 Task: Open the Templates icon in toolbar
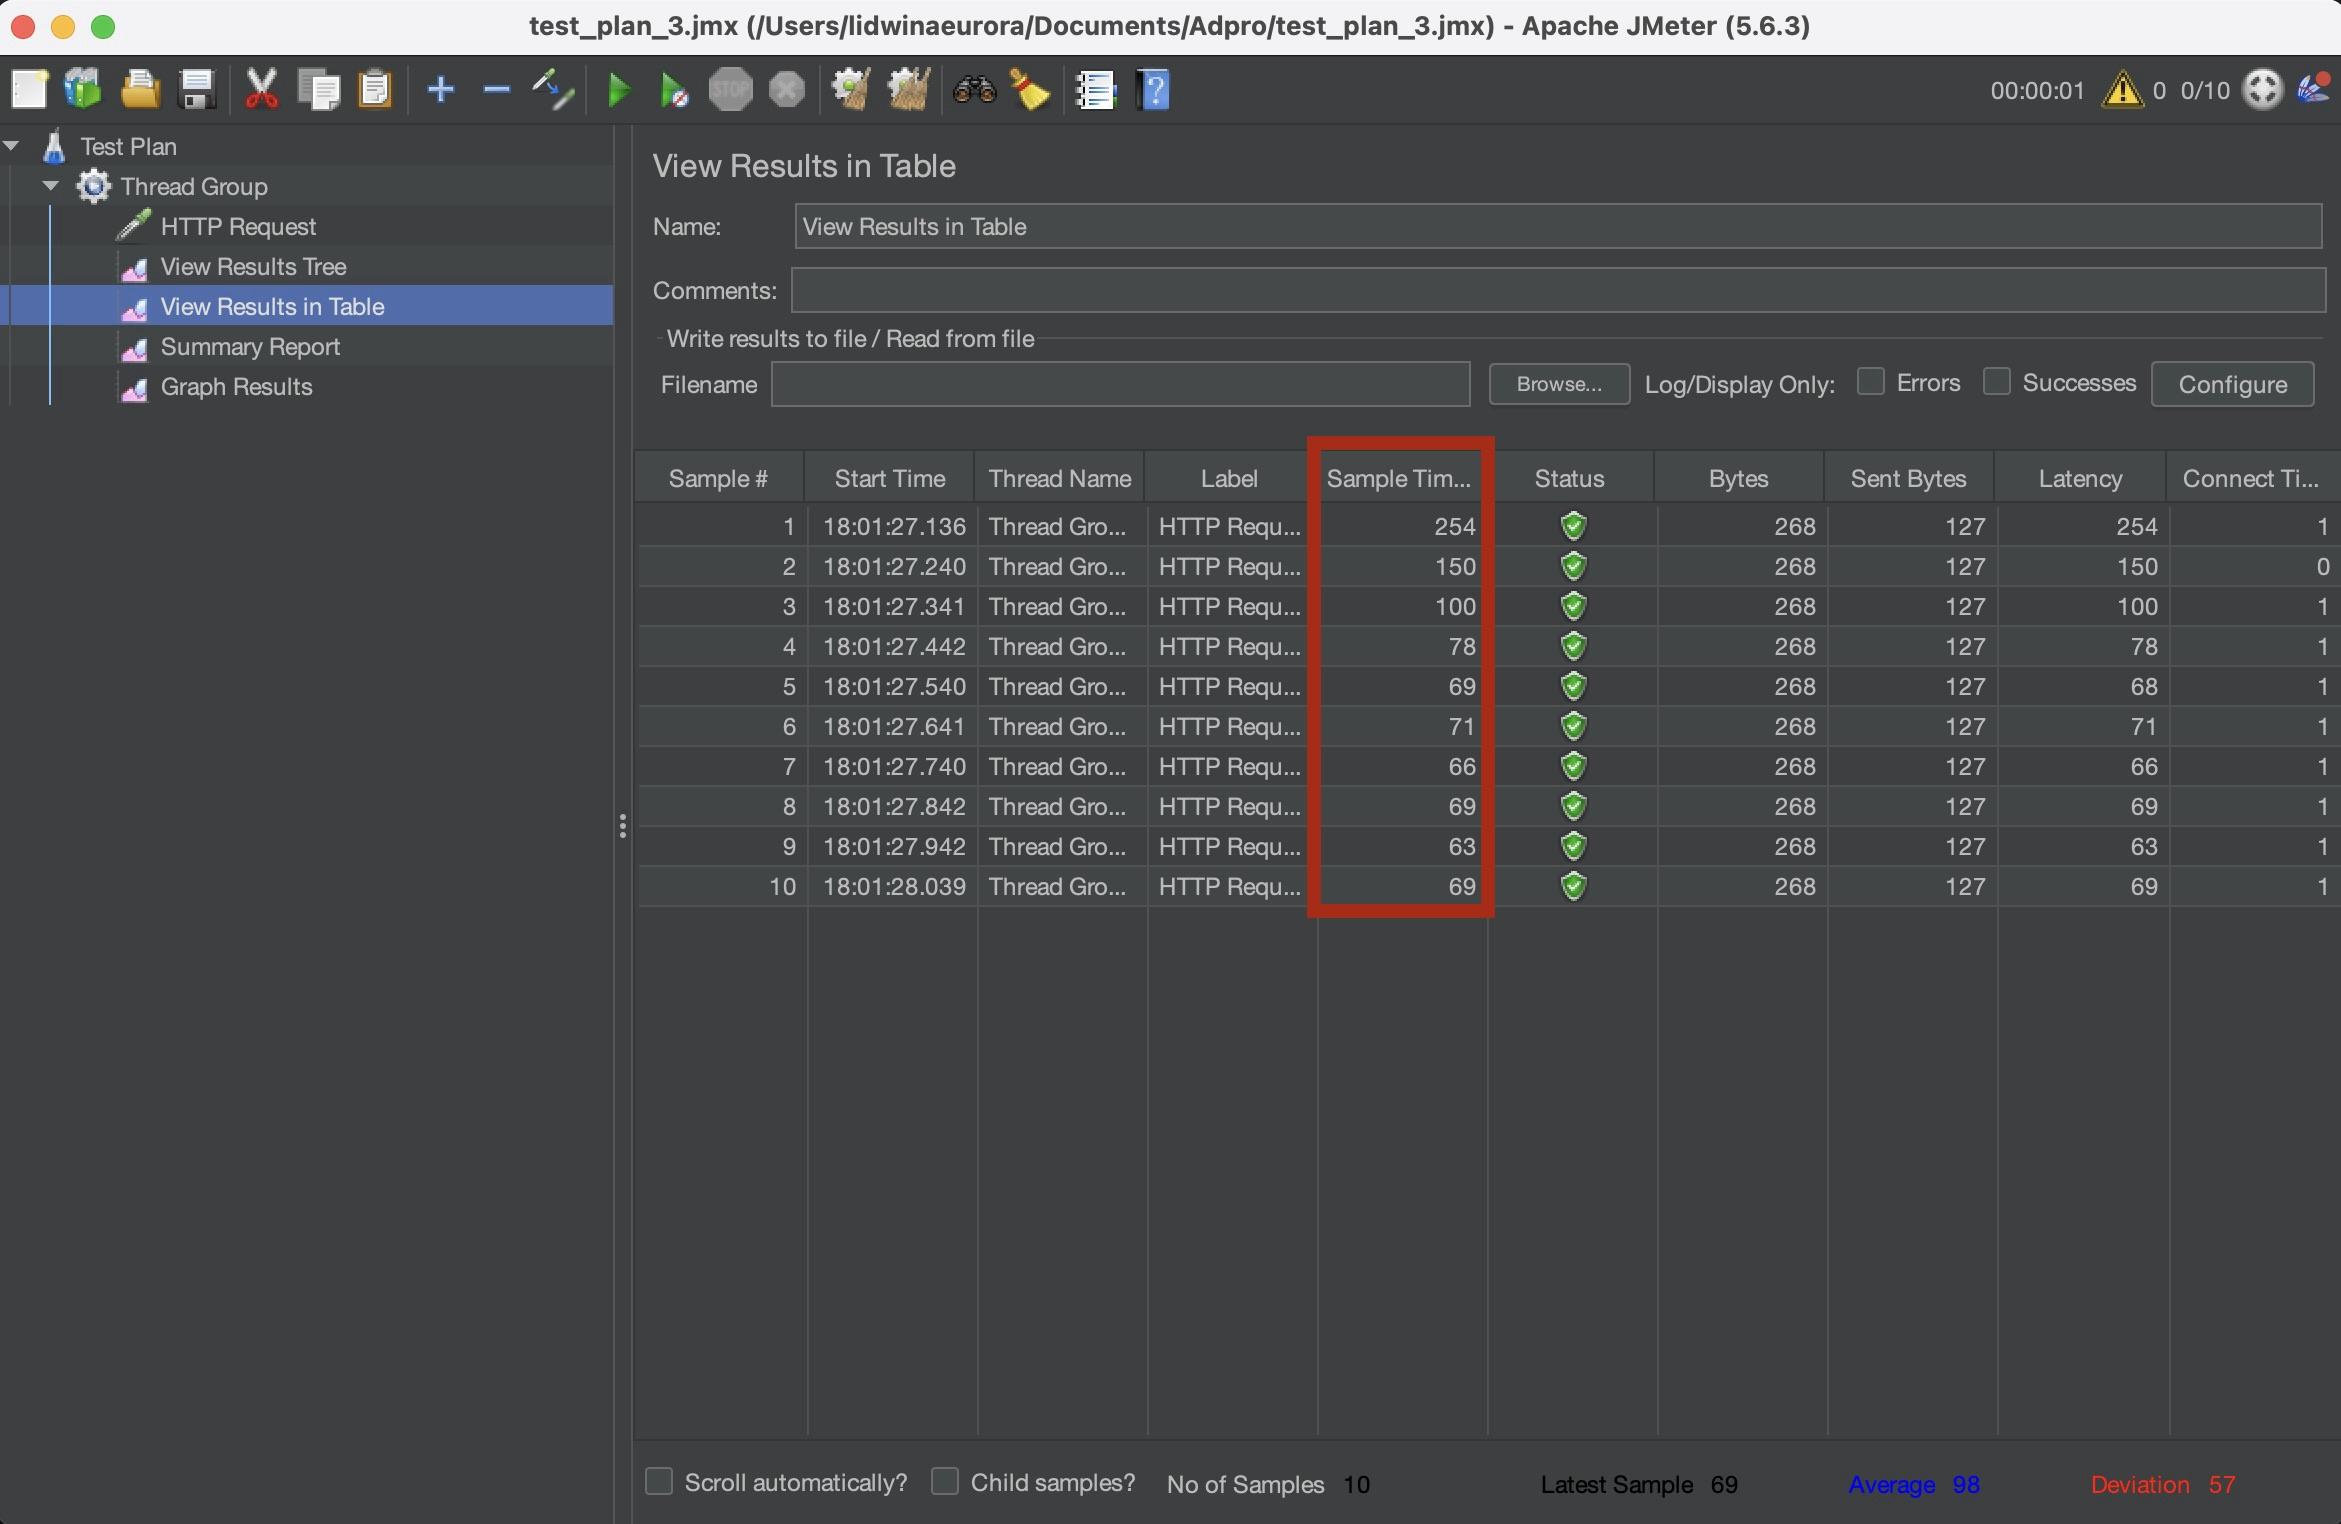pos(83,91)
